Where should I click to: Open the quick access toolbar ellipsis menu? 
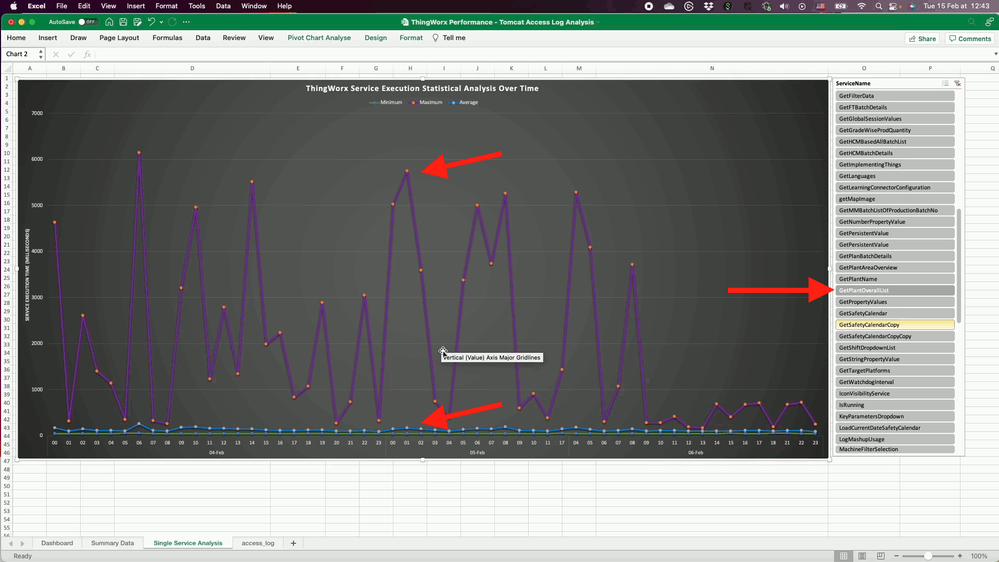[x=186, y=22]
